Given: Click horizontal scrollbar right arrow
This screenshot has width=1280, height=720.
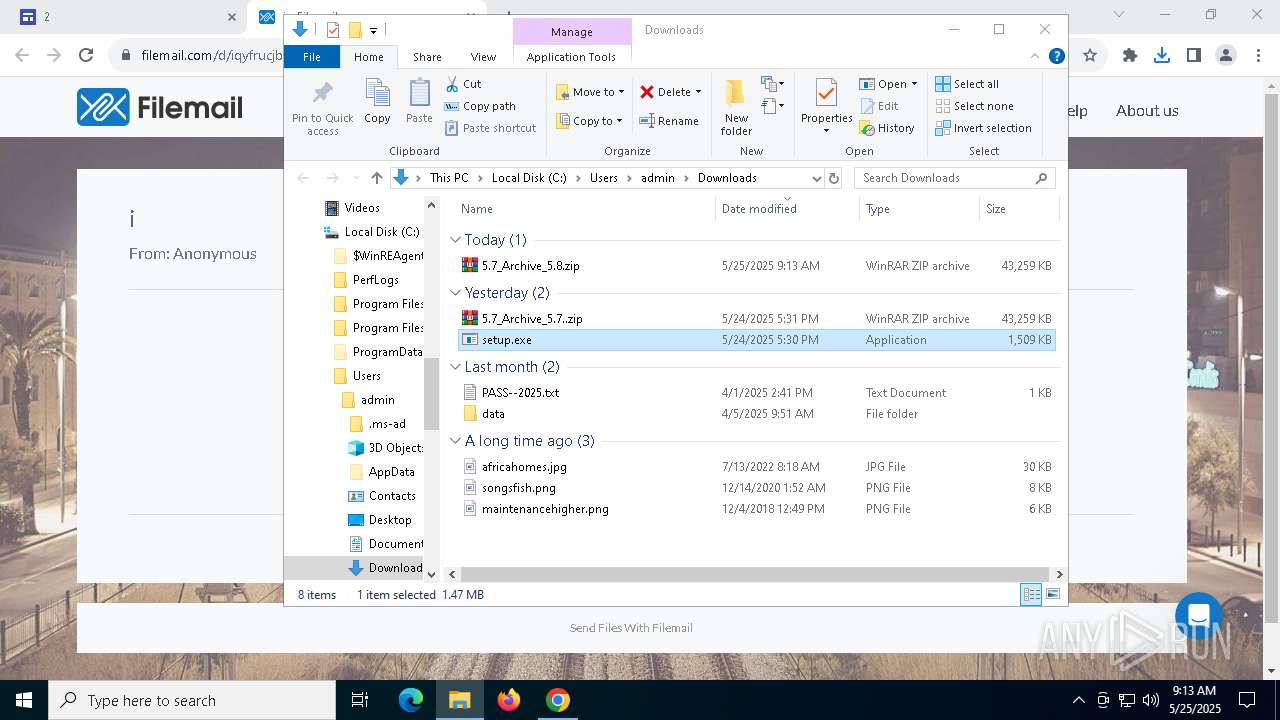Looking at the screenshot, I should (1059, 574).
